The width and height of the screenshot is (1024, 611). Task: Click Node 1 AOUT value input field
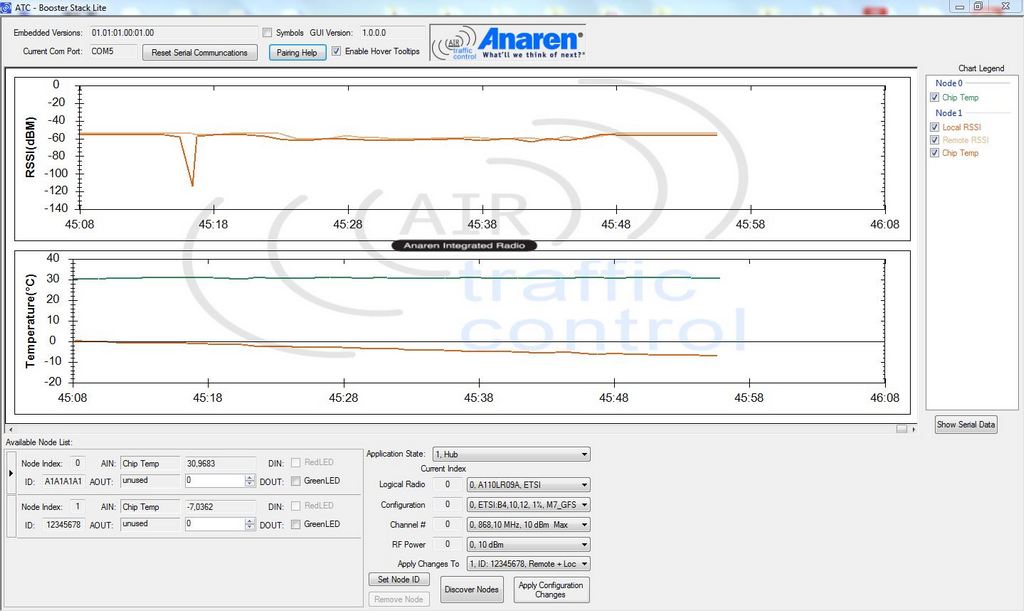[214, 524]
